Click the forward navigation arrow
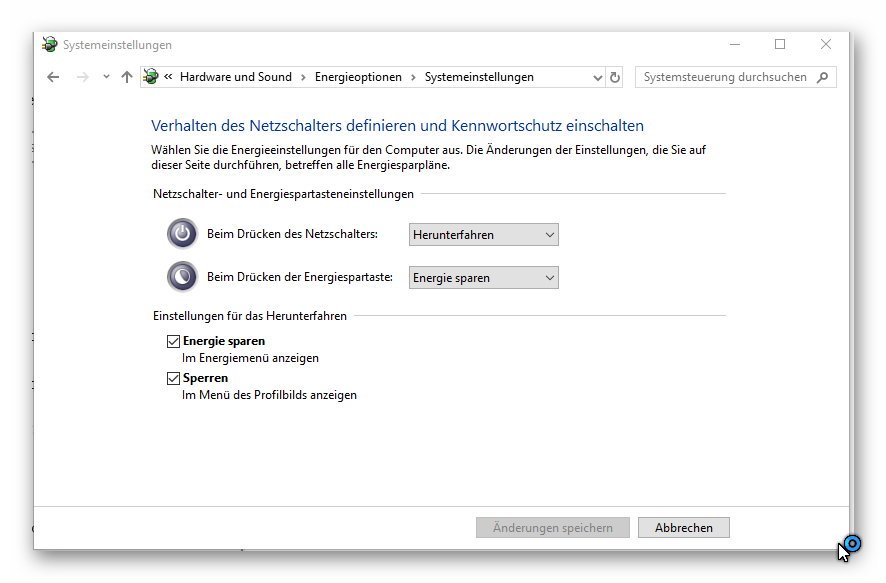Image resolution: width=886 pixels, height=583 pixels. [82, 77]
